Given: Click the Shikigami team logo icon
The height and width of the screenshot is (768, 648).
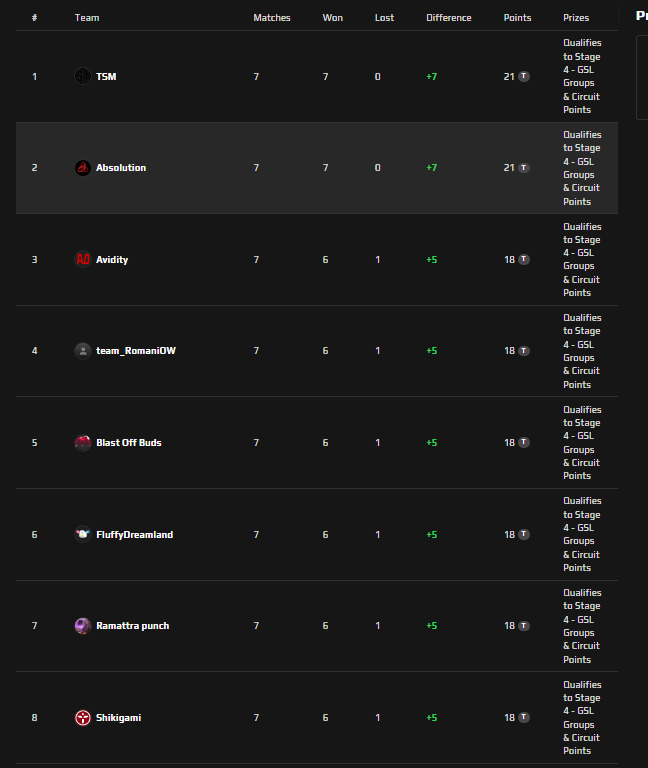Looking at the screenshot, I should pos(83,717).
